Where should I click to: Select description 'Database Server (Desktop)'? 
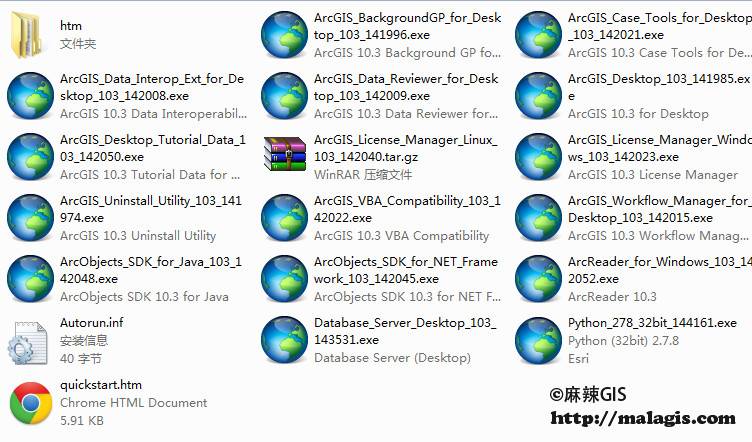pos(392,358)
